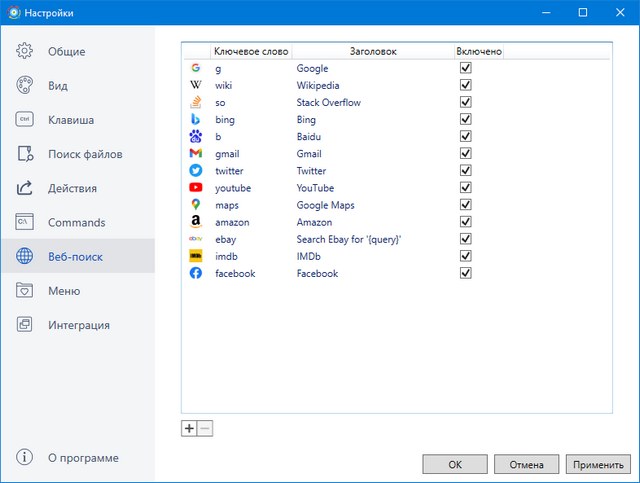This screenshot has width=640, height=483.
Task: Click the YouTube play icon
Action: pos(196,188)
